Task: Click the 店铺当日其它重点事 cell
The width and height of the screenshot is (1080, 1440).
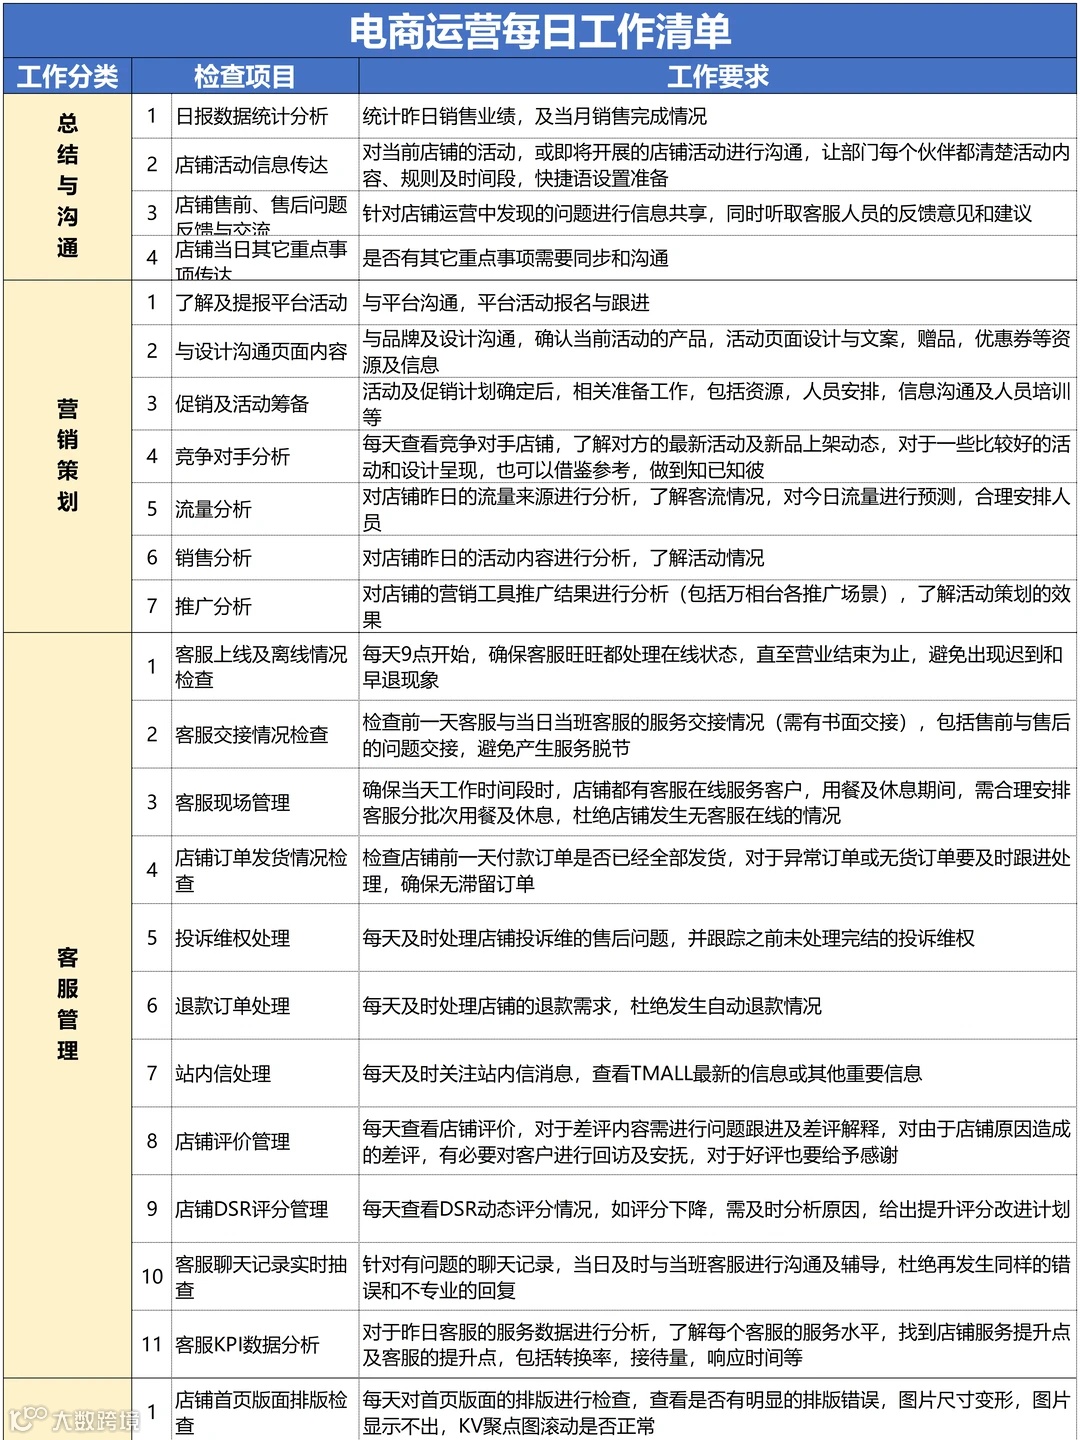Action: [x=265, y=258]
